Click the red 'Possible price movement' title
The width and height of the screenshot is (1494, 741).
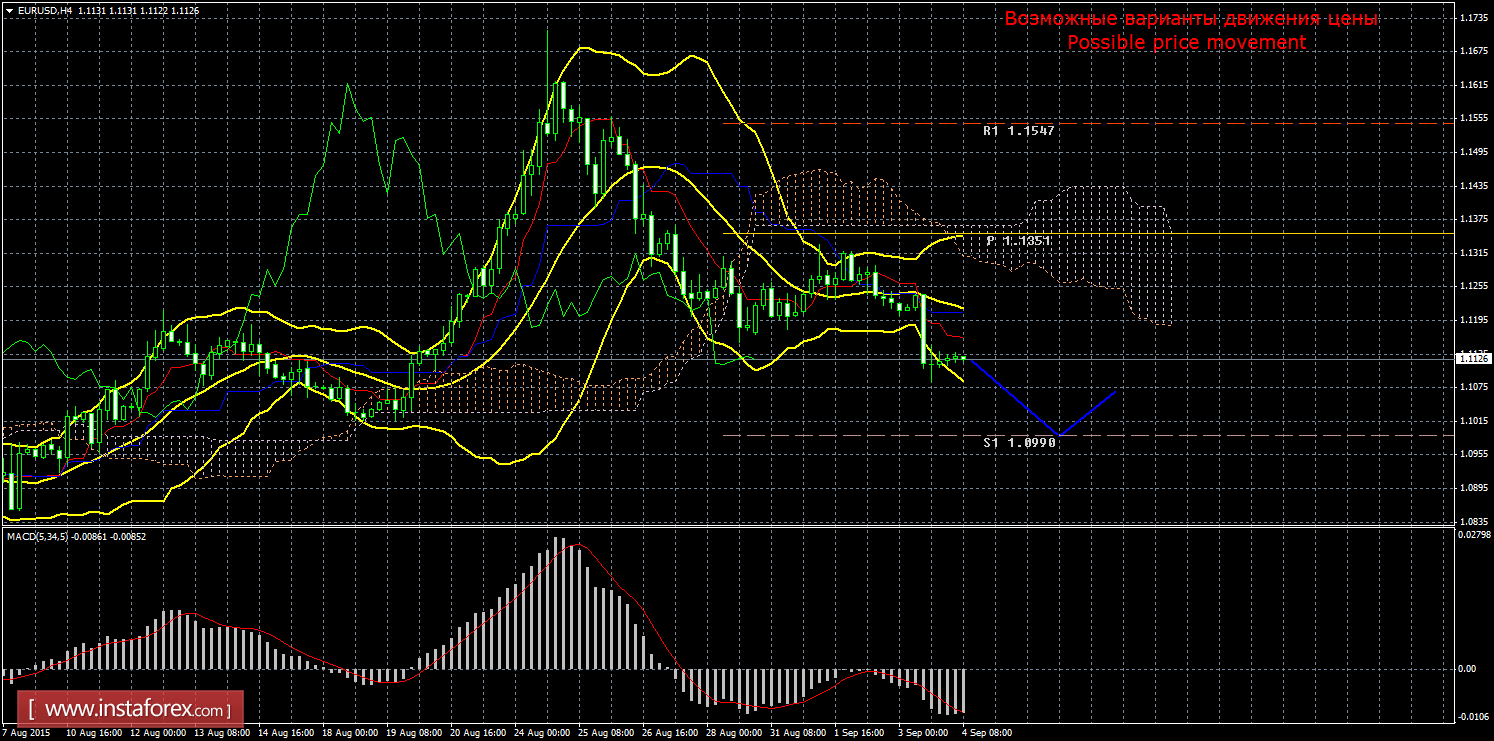(x=1186, y=43)
